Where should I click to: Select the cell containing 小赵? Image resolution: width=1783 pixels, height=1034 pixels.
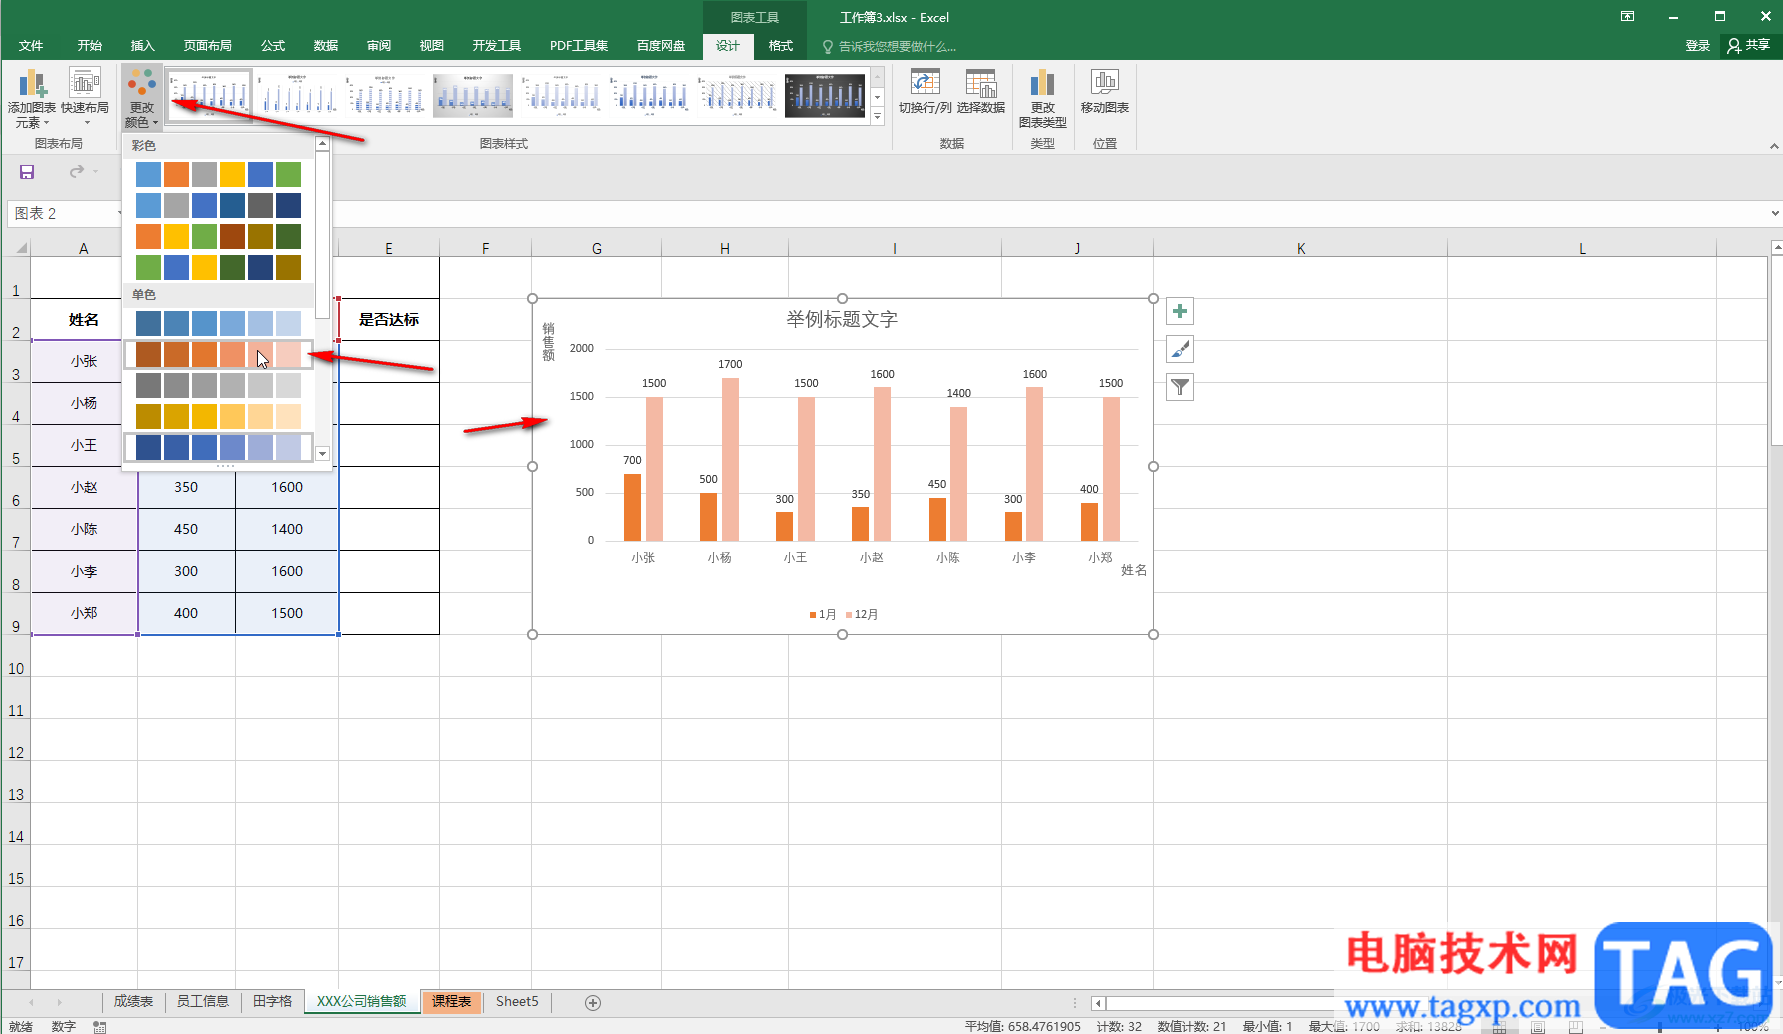[84, 487]
